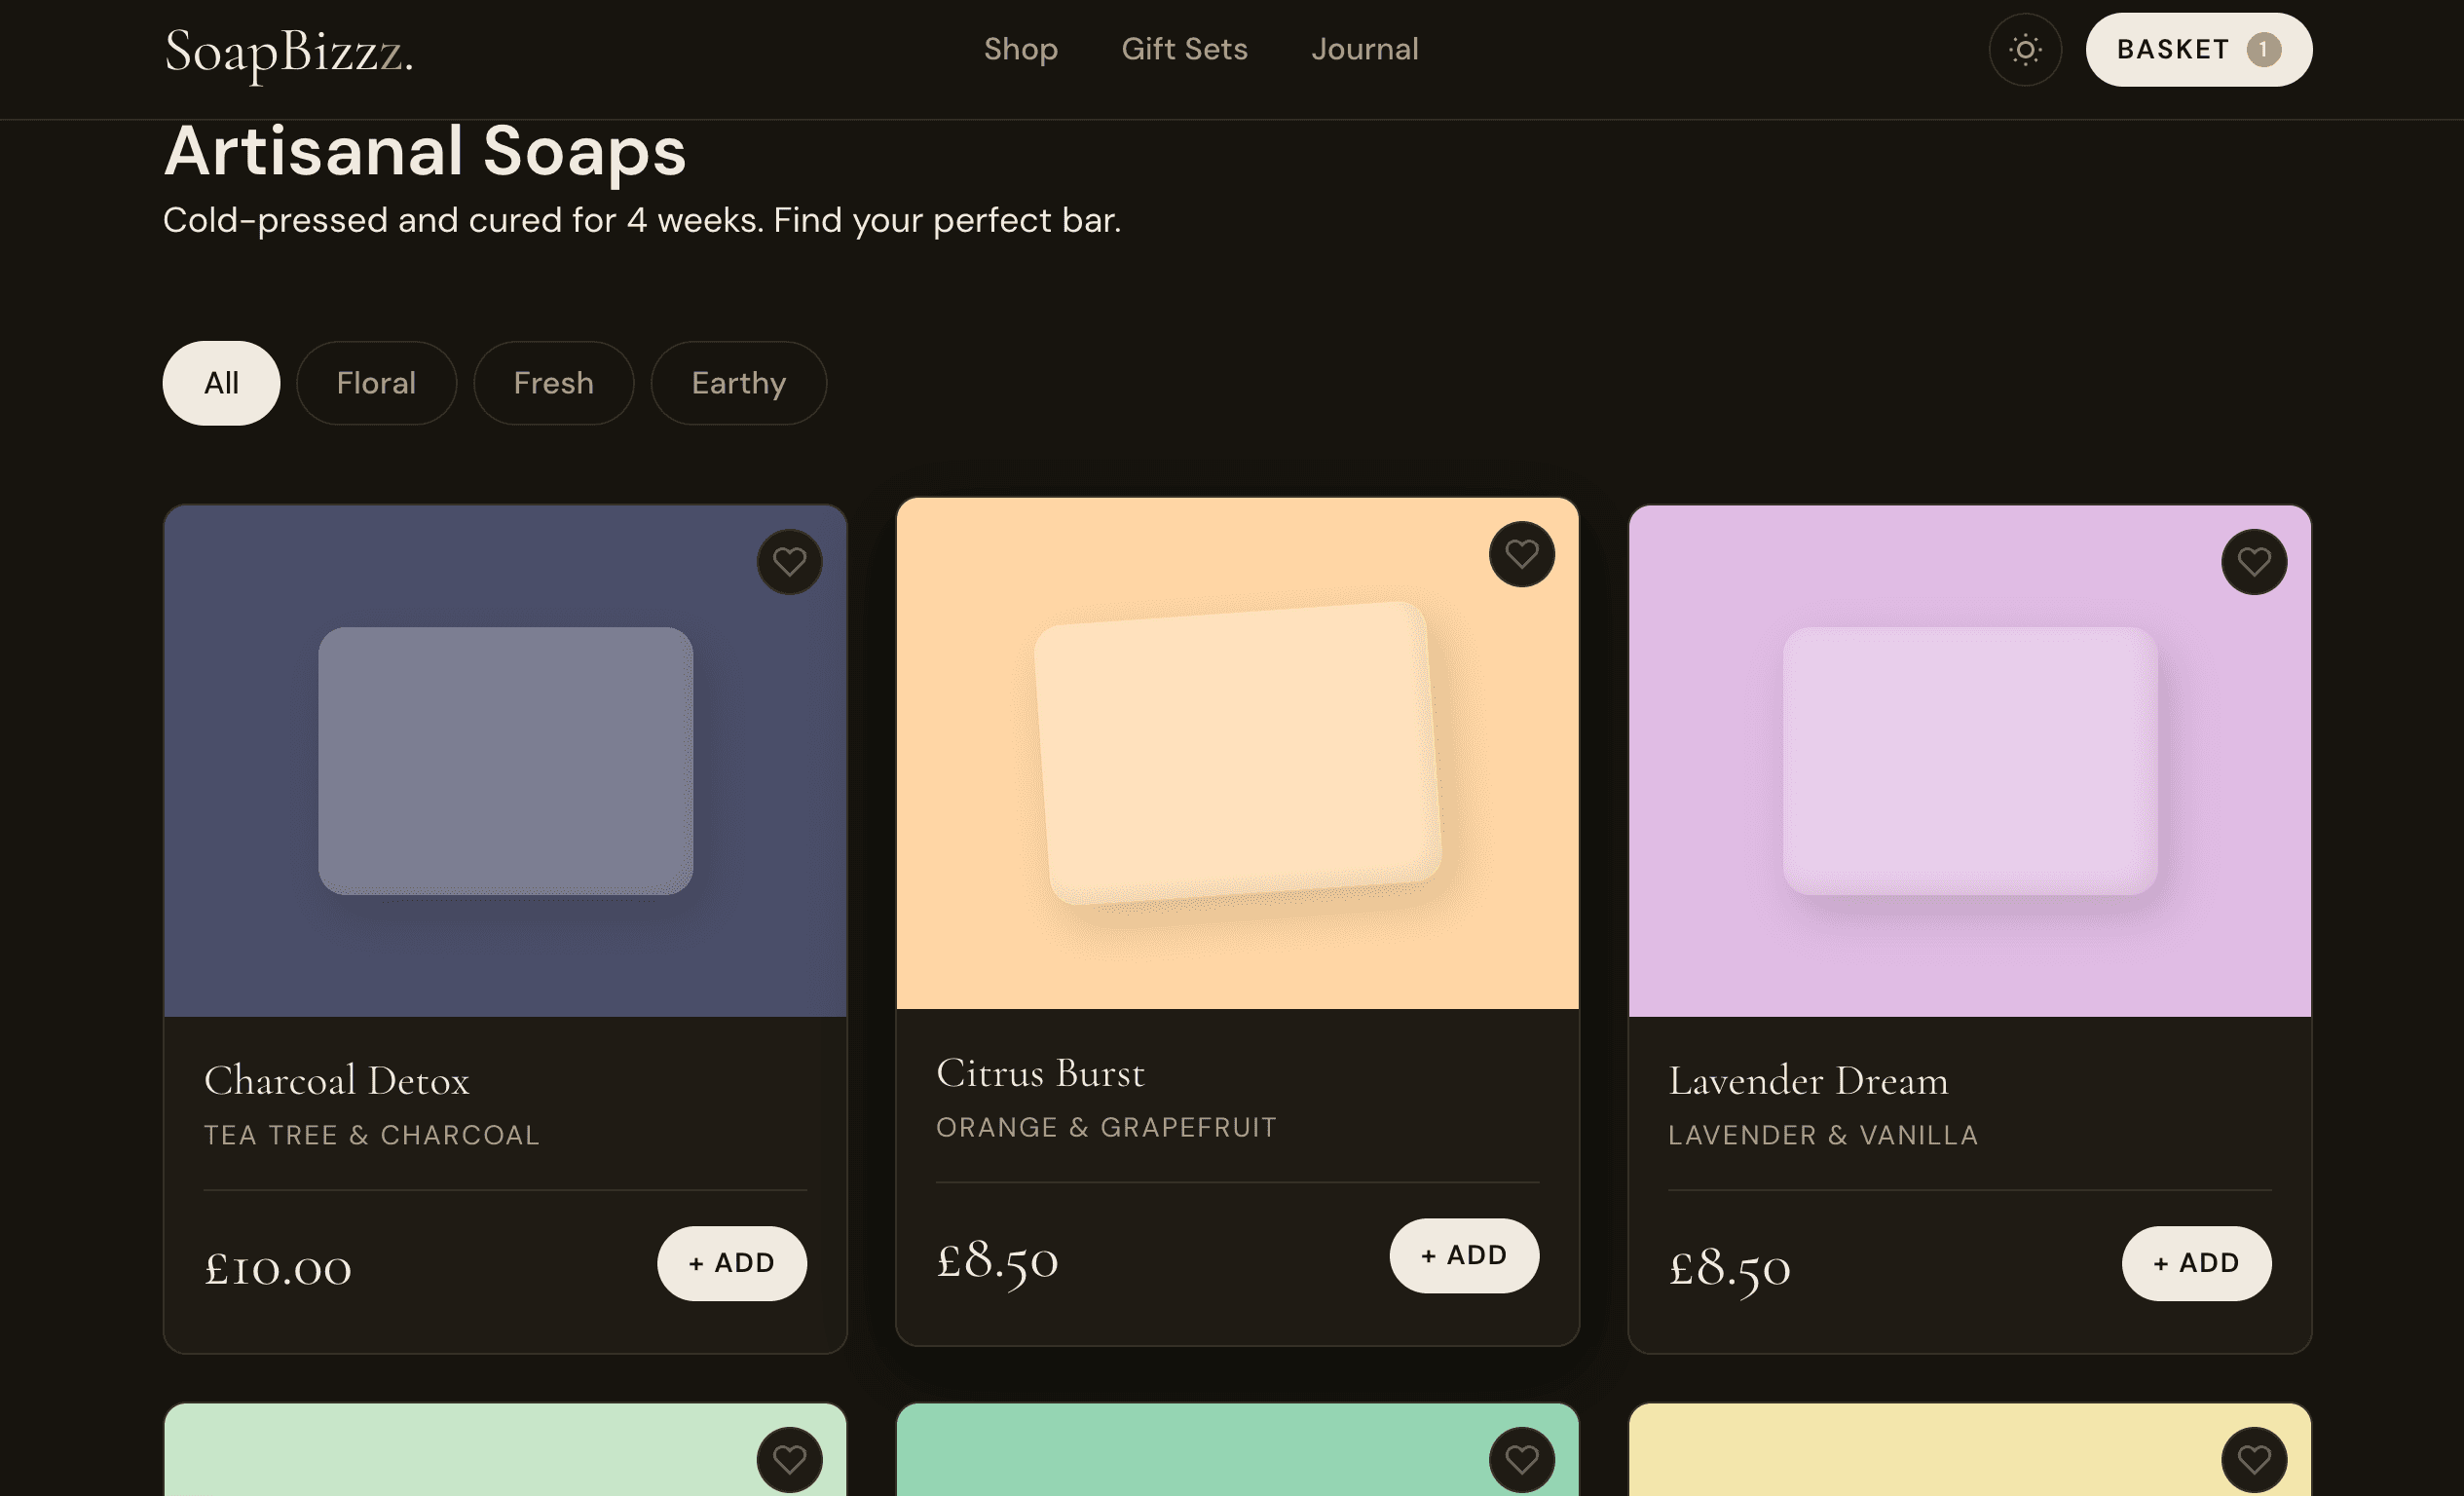
Task: Filter soaps by Fresh
Action: (x=553, y=383)
